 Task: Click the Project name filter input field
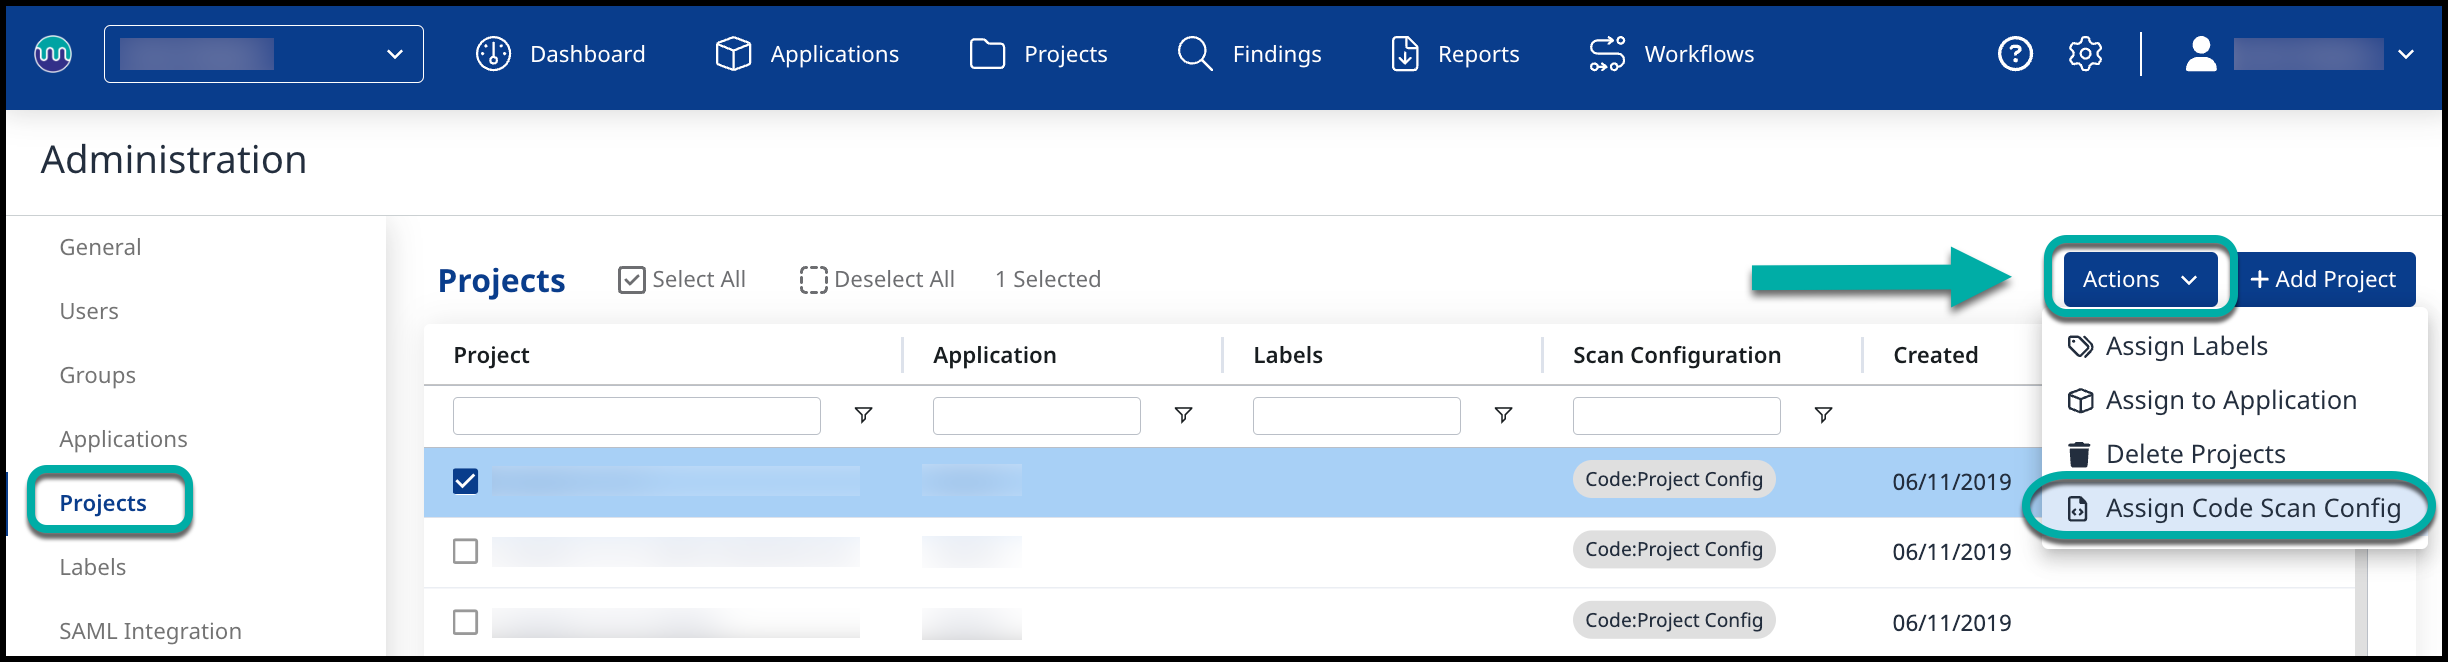point(636,415)
